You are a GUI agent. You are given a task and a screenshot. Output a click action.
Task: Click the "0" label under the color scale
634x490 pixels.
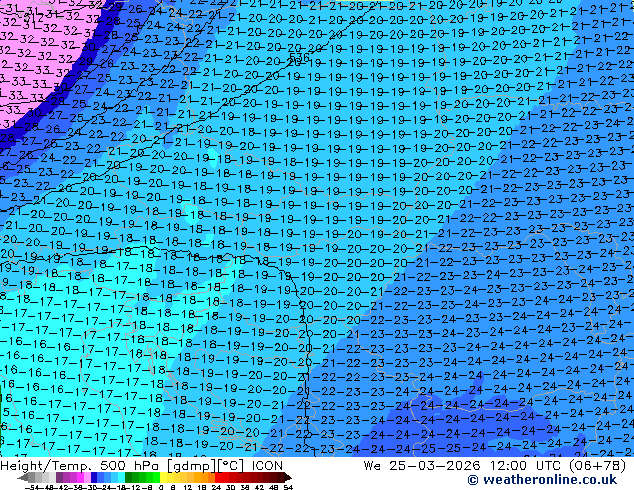[x=161, y=487]
